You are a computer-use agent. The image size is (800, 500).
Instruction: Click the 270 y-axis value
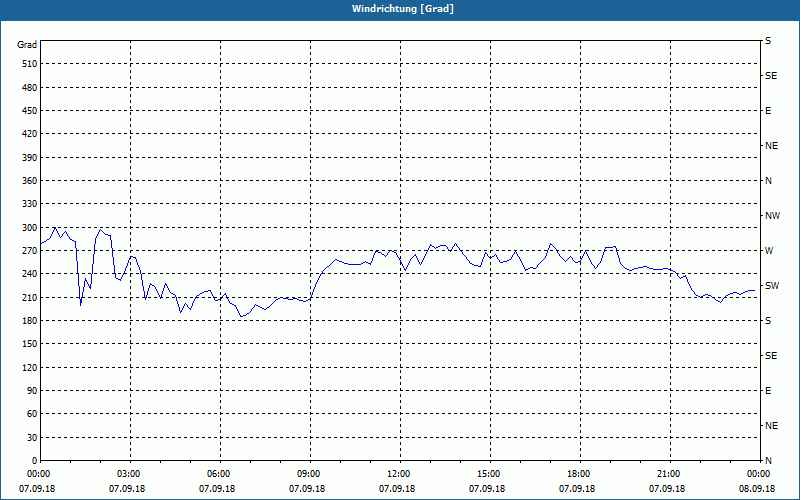pyautogui.click(x=30, y=251)
